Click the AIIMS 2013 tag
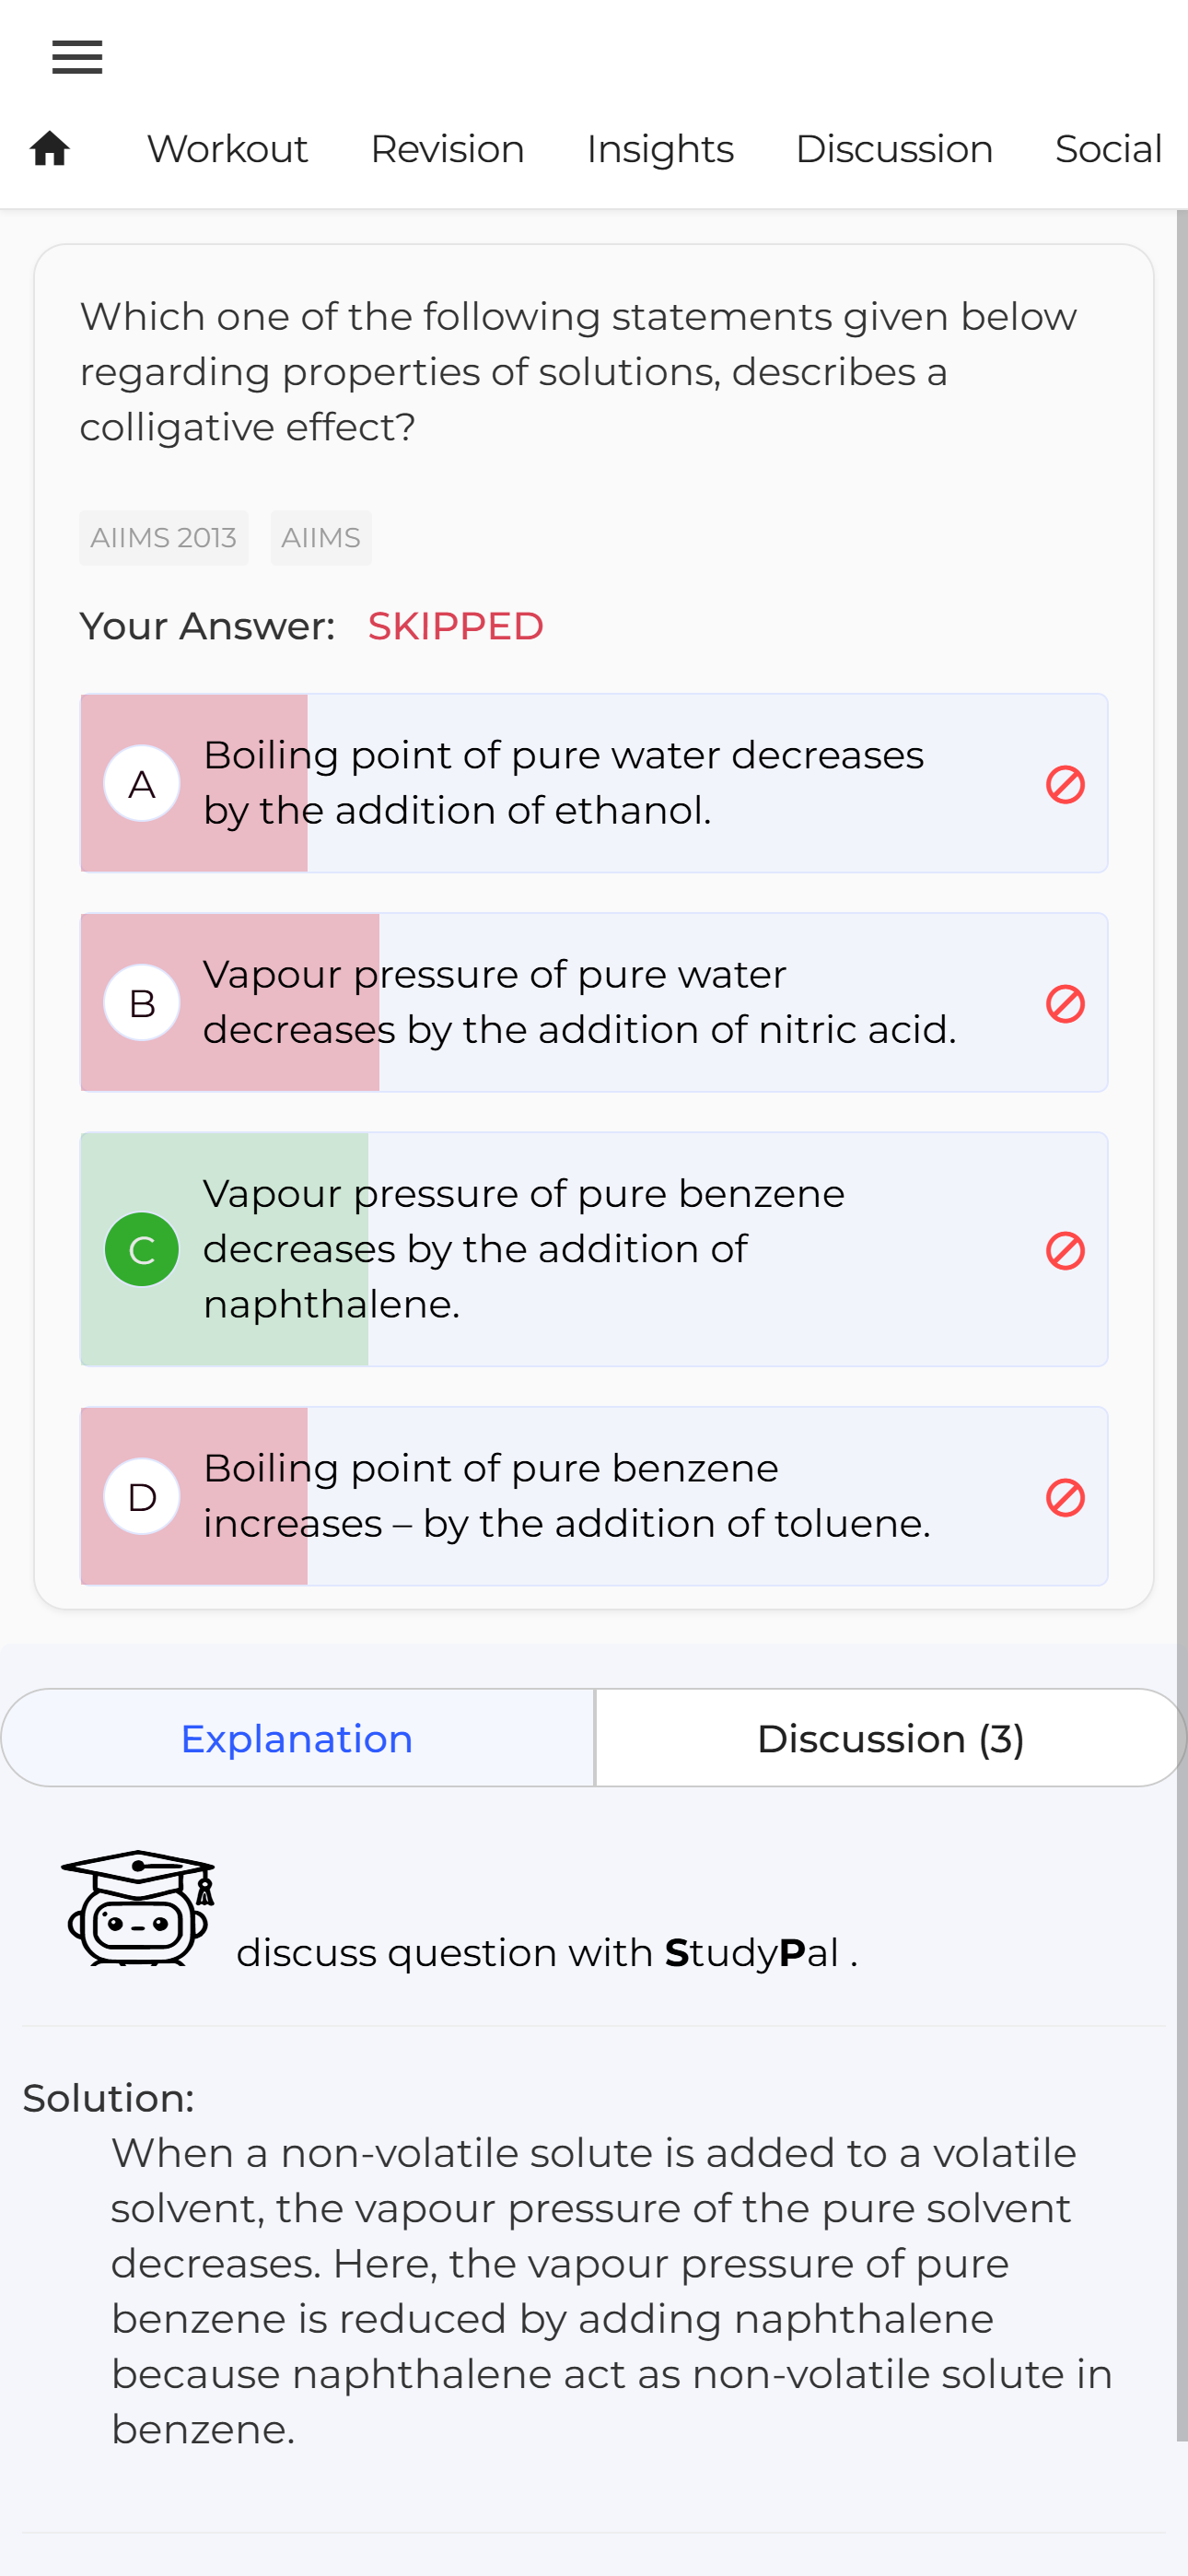Viewport: 1188px width, 2576px height. tap(164, 538)
